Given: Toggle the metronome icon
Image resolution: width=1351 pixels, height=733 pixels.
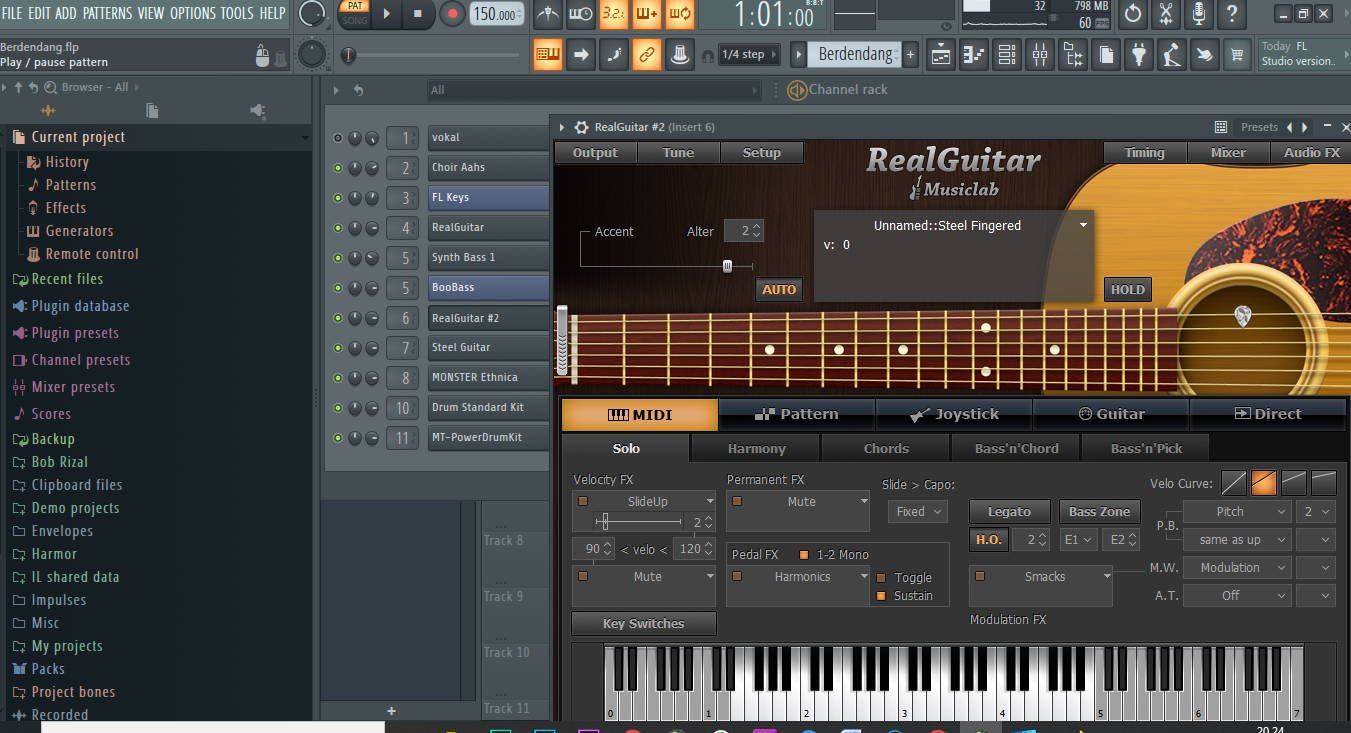Looking at the screenshot, I should (x=546, y=14).
